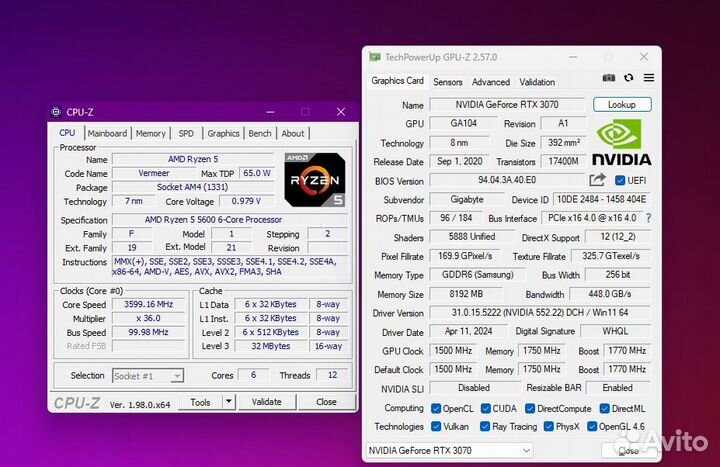Click the BIOS share/export arrow icon
Image resolution: width=720 pixels, height=467 pixels.
597,180
